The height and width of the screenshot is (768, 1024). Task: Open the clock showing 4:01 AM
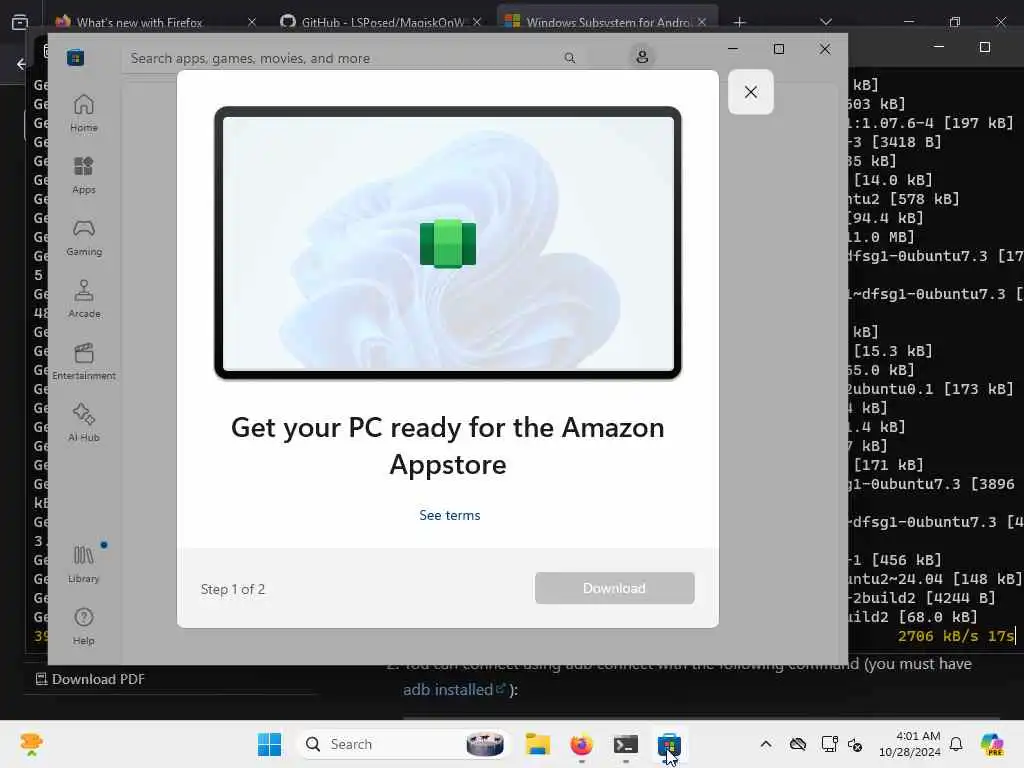pos(910,744)
